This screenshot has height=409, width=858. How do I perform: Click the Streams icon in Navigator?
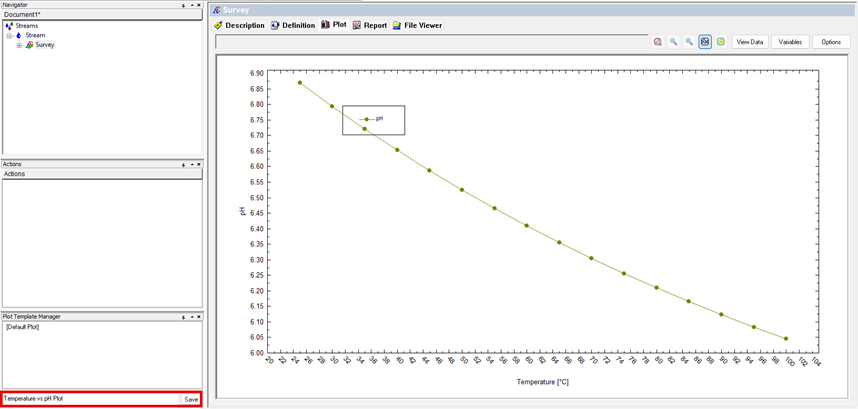9,26
